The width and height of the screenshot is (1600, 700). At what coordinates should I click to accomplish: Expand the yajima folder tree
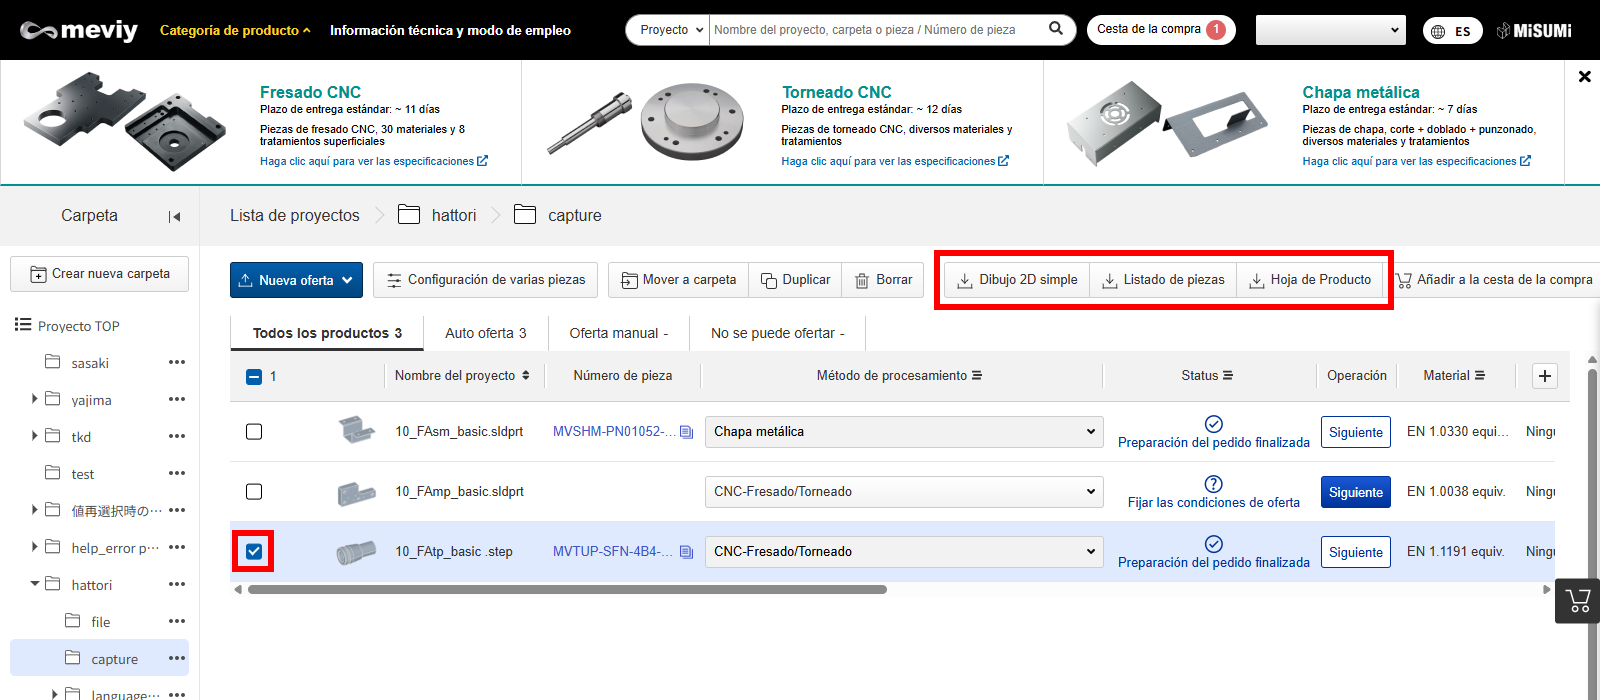pos(35,399)
